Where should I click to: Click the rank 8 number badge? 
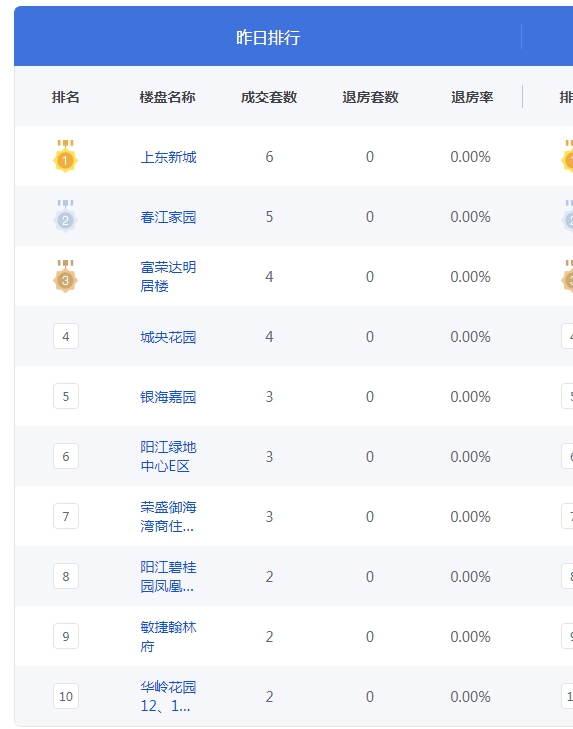tap(66, 576)
